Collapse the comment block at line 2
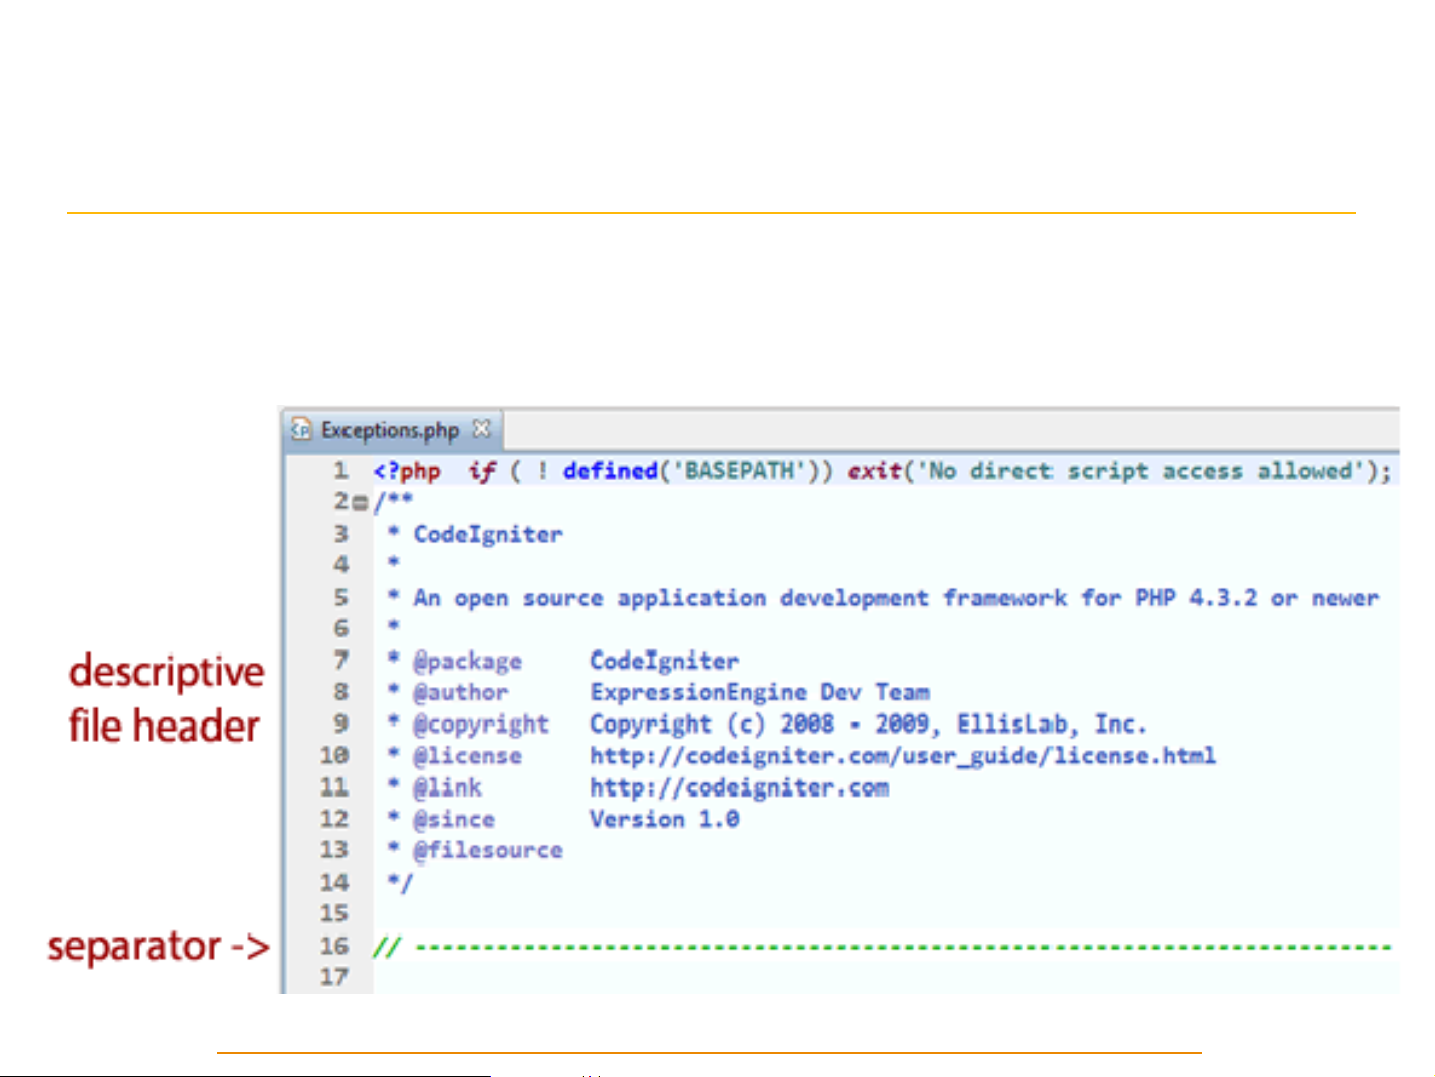This screenshot has width=1435, height=1077. [360, 503]
